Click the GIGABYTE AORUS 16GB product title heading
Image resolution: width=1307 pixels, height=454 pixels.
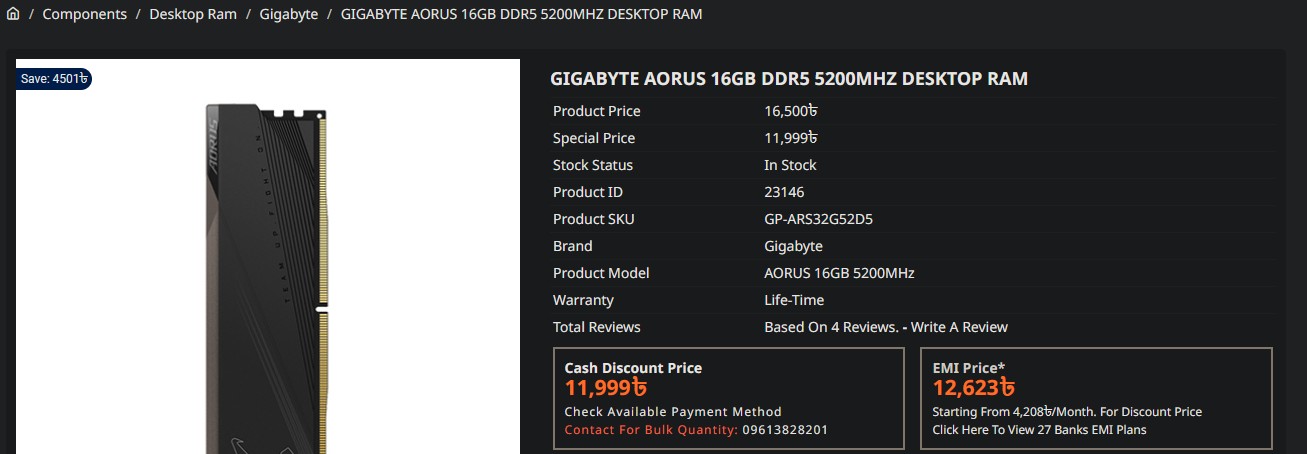click(788, 79)
